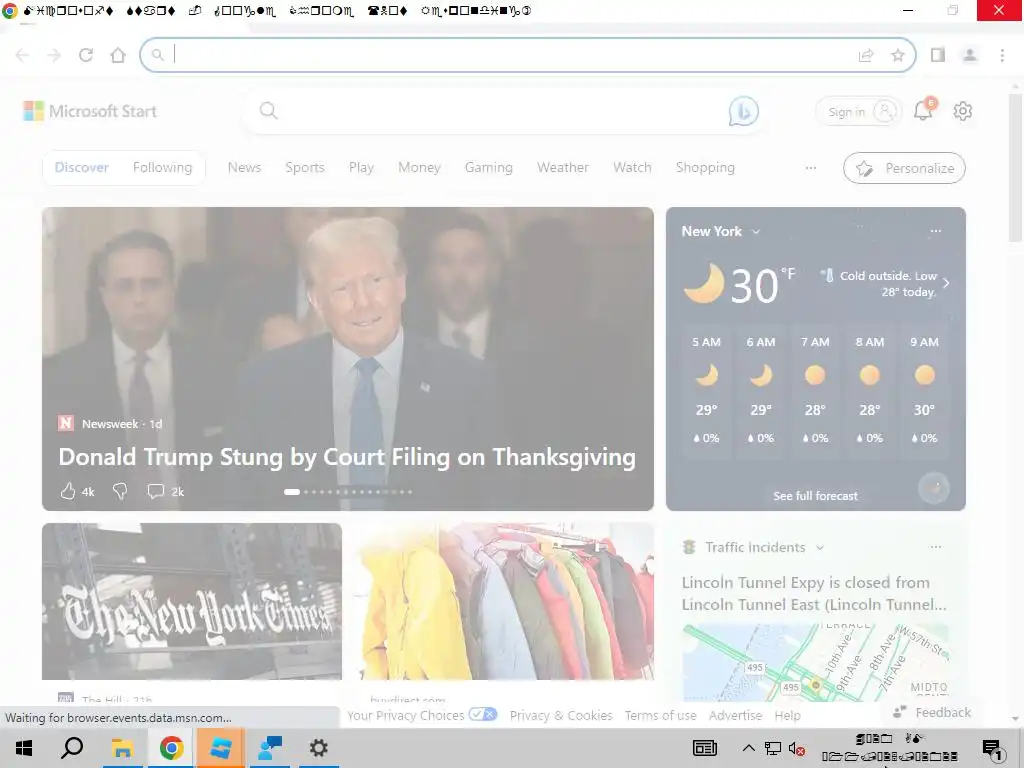Click the Help footer link

click(788, 715)
